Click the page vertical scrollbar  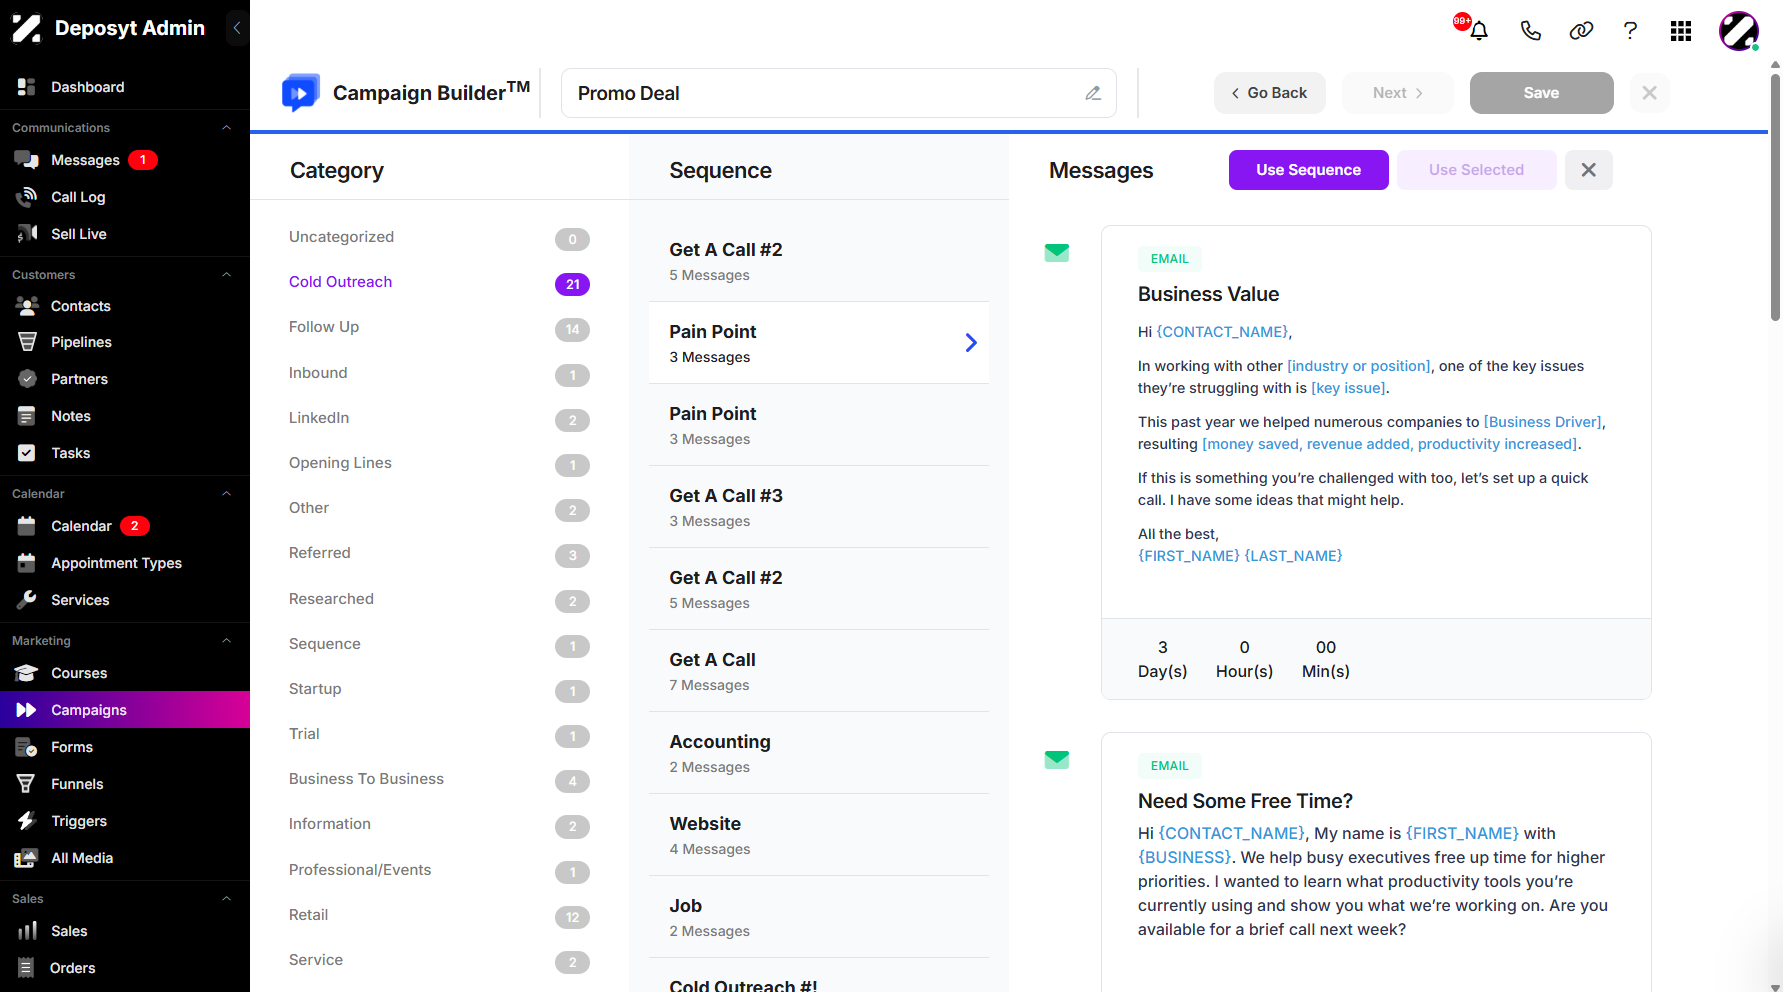(x=1775, y=200)
